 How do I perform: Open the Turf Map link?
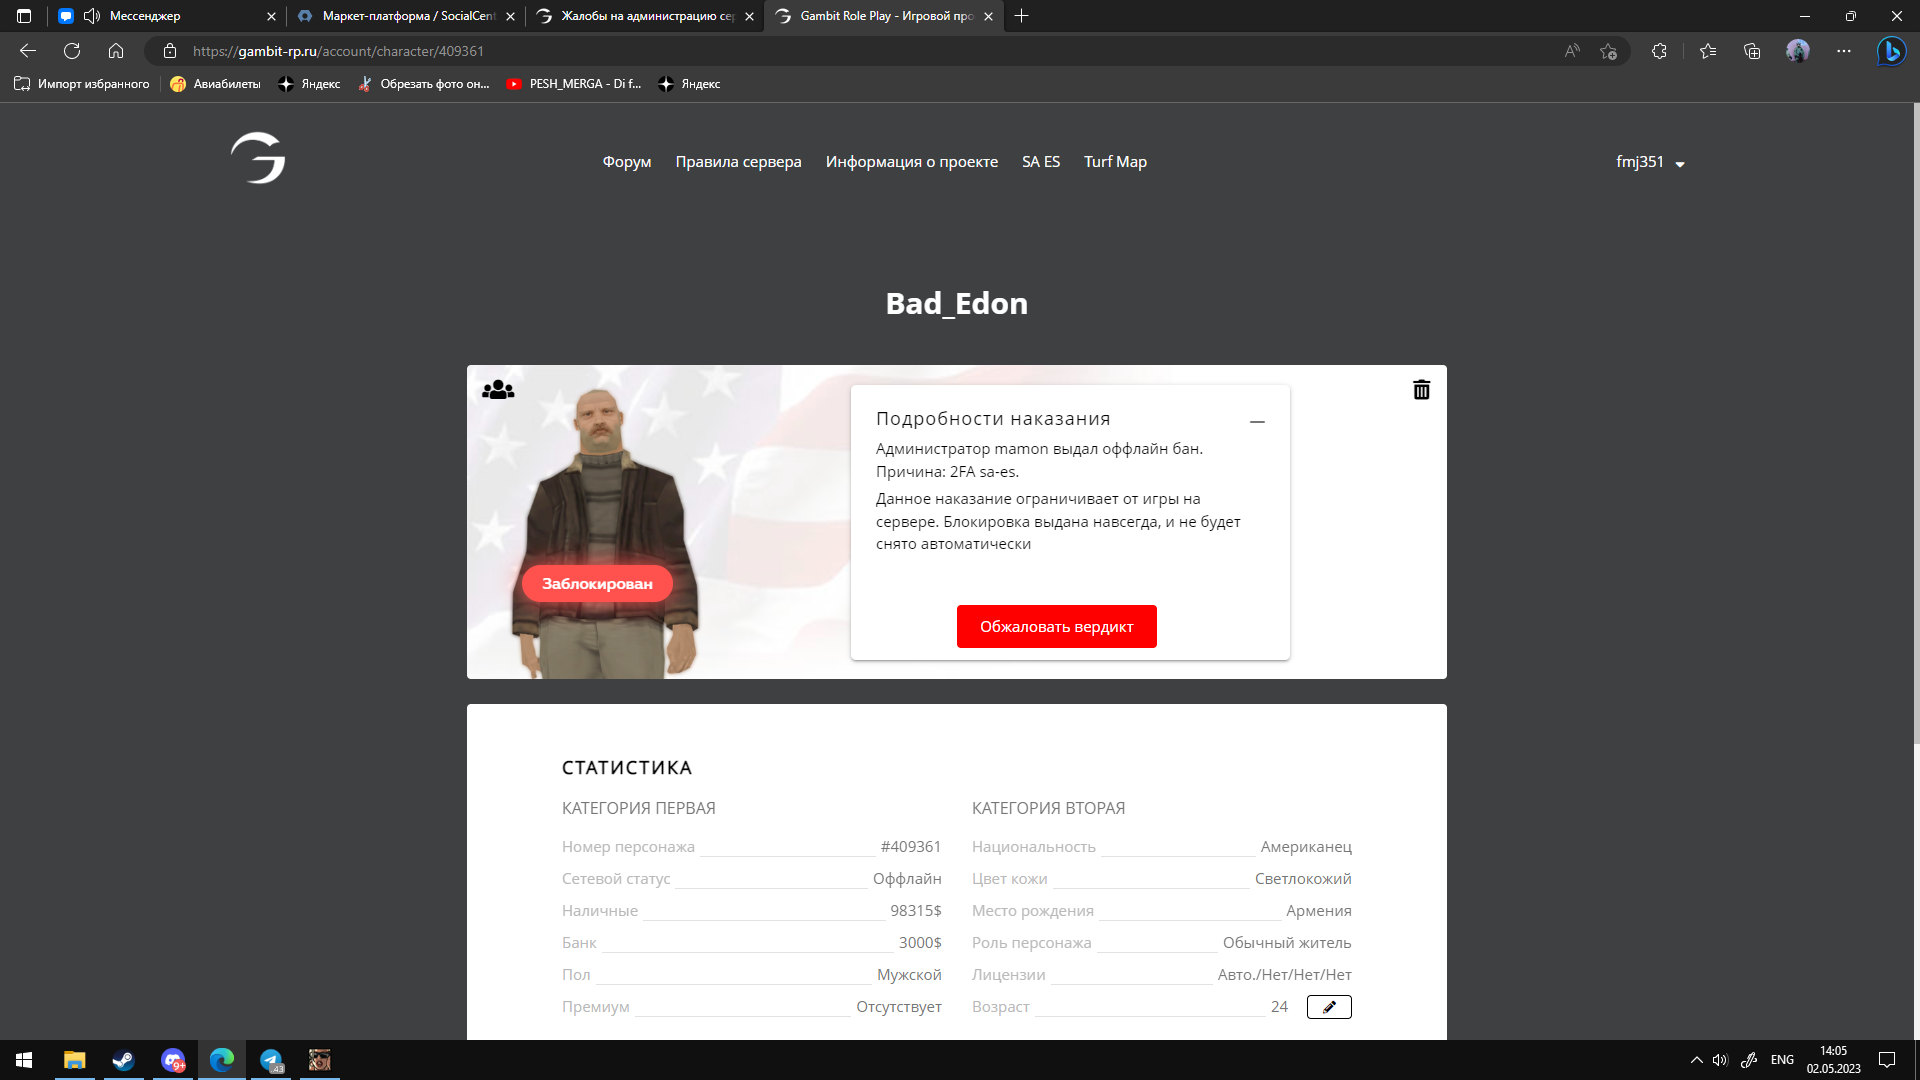tap(1115, 162)
